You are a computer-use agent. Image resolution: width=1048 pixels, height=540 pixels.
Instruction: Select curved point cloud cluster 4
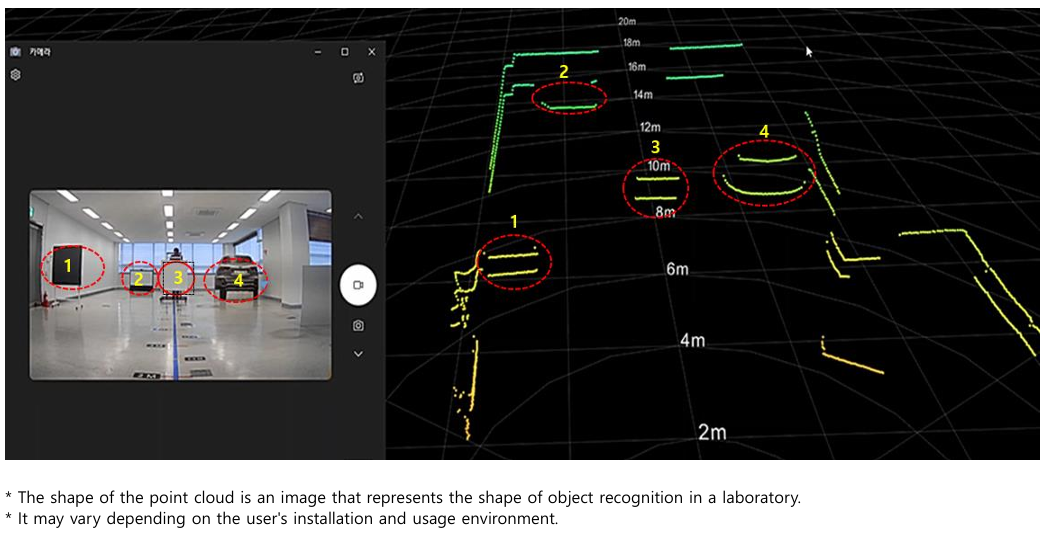click(x=765, y=174)
